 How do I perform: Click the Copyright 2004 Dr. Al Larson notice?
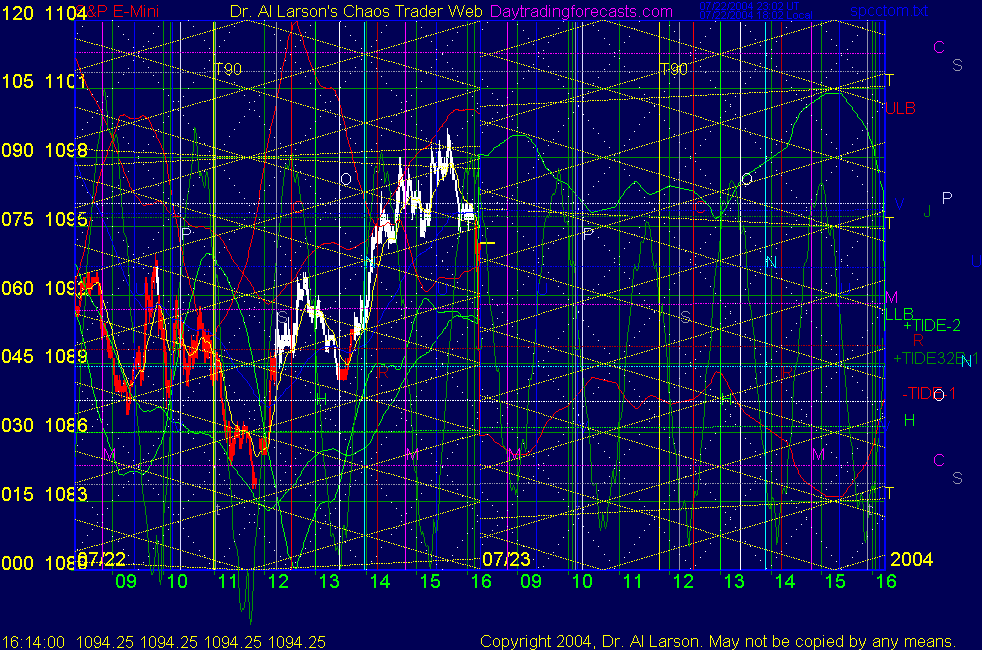pyautogui.click(x=718, y=641)
